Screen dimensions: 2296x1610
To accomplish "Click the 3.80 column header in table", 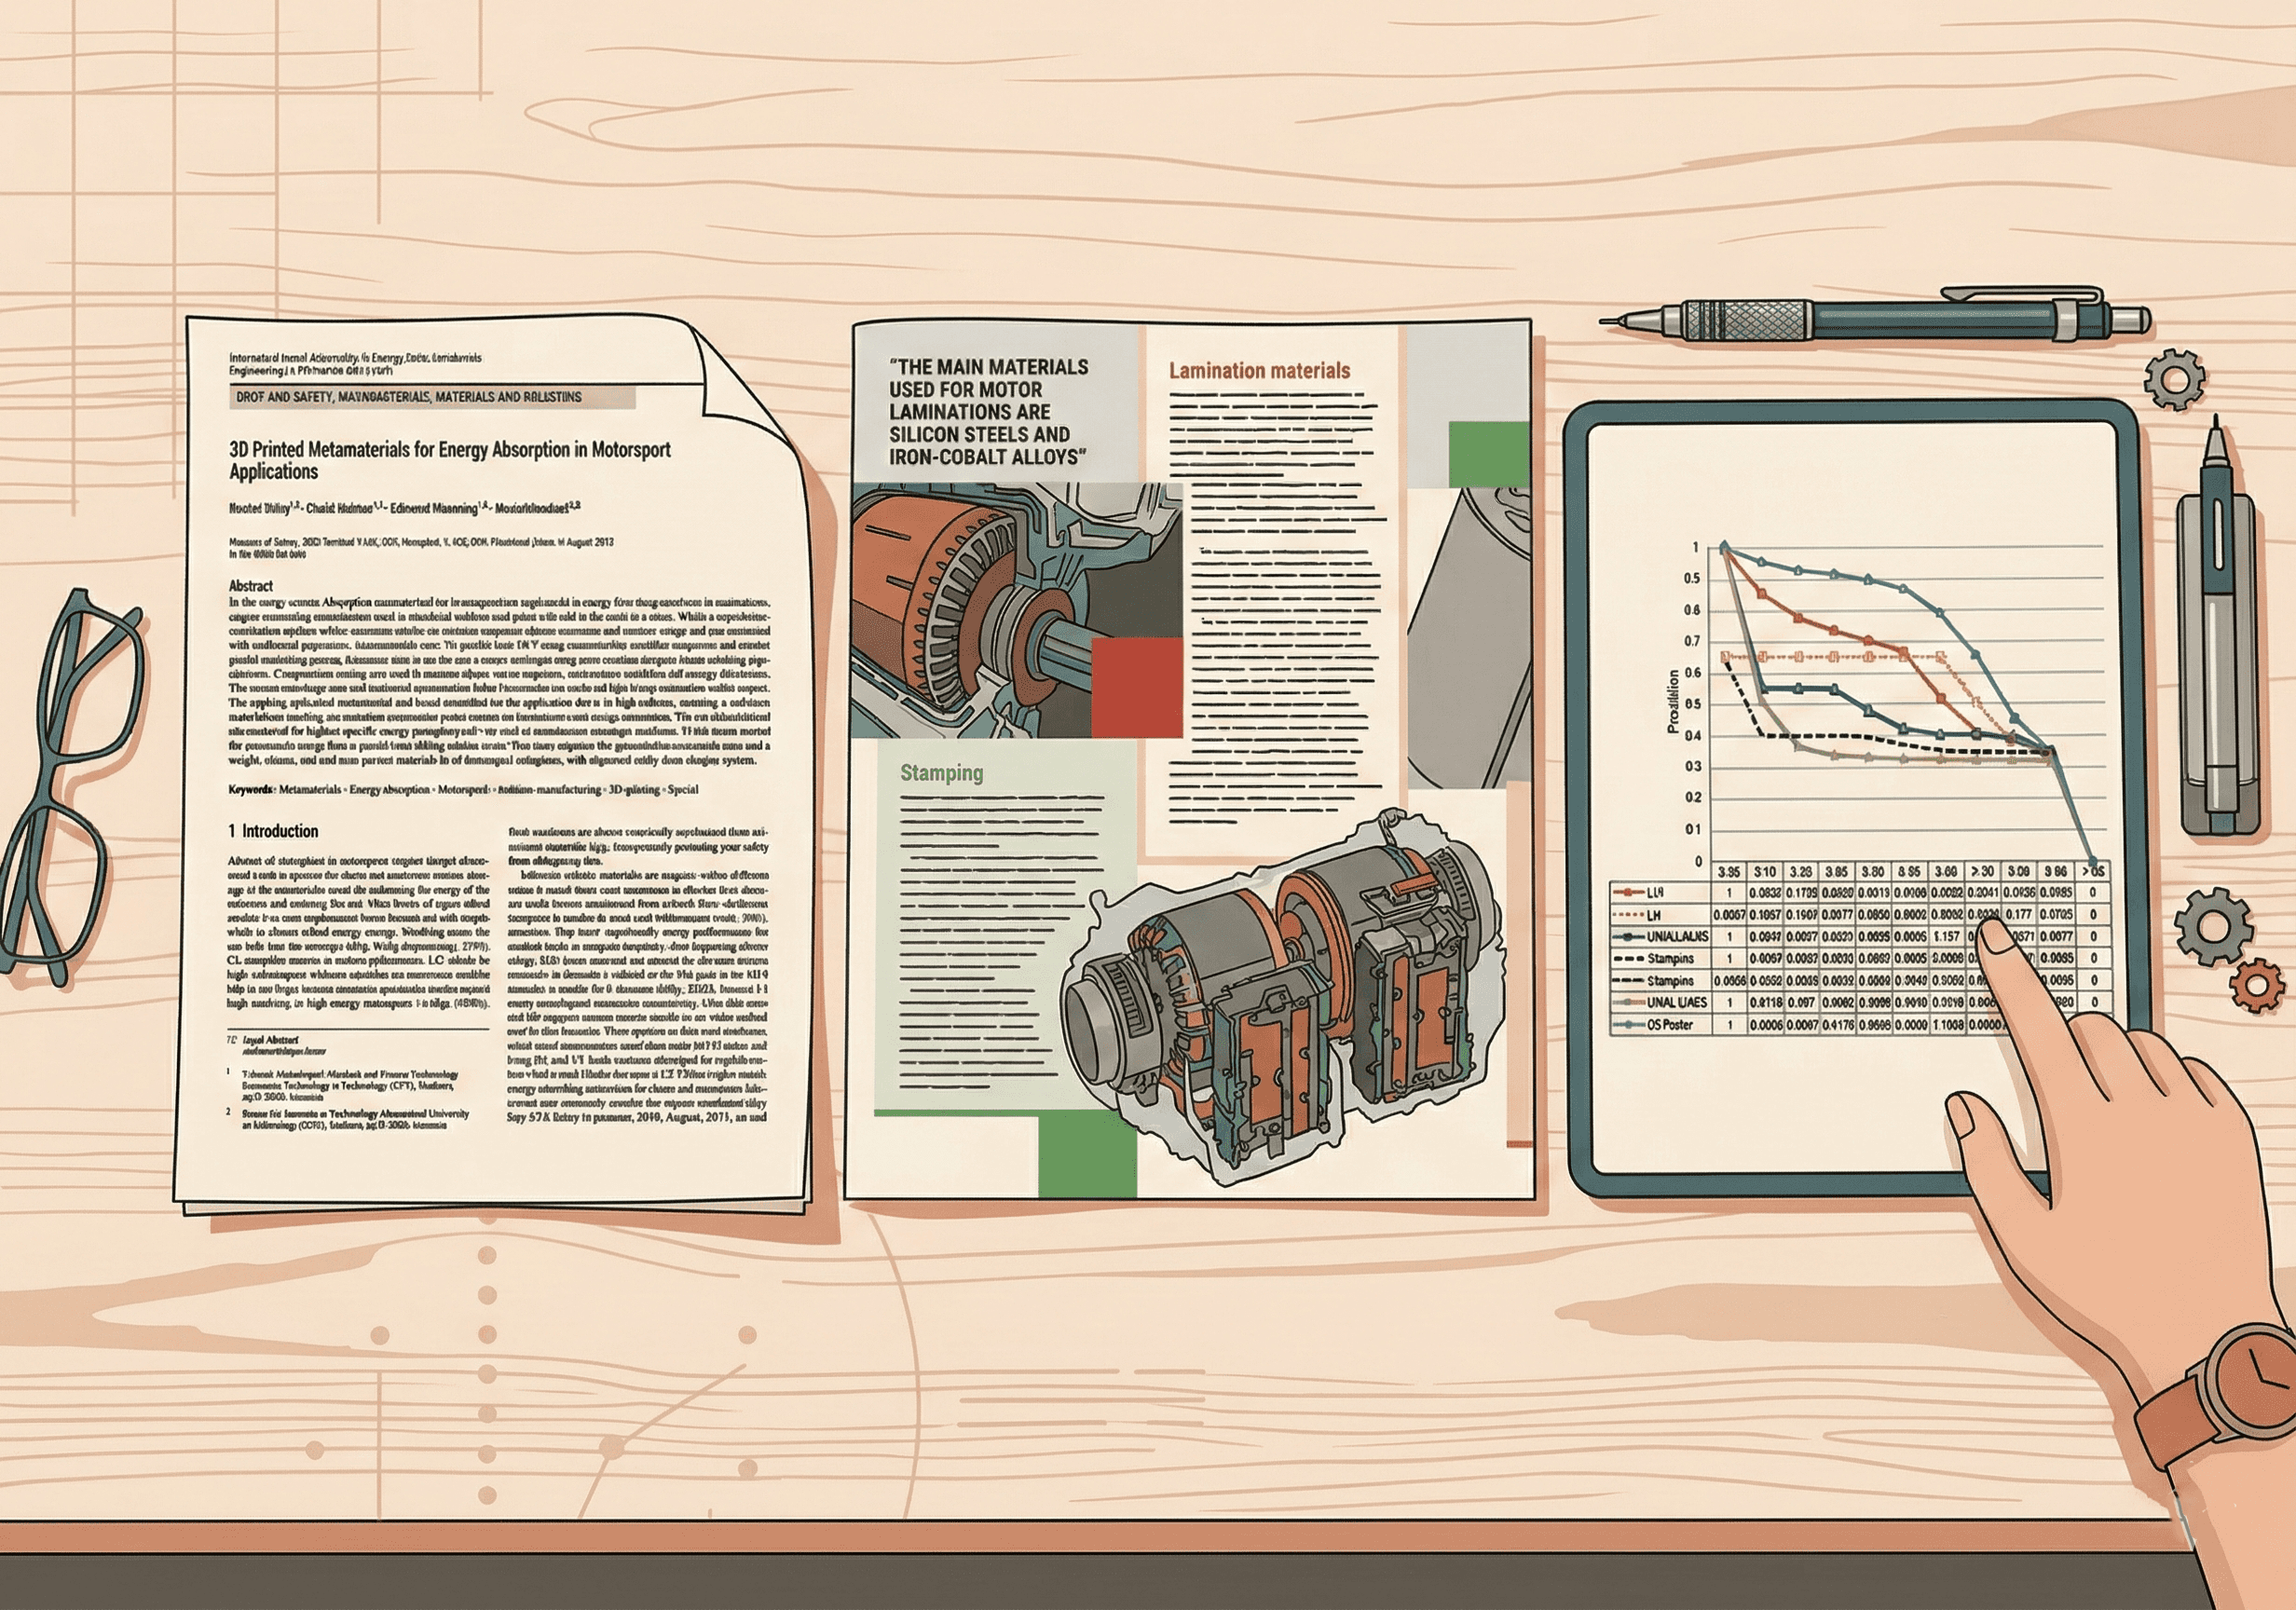I will pyautogui.click(x=1872, y=872).
